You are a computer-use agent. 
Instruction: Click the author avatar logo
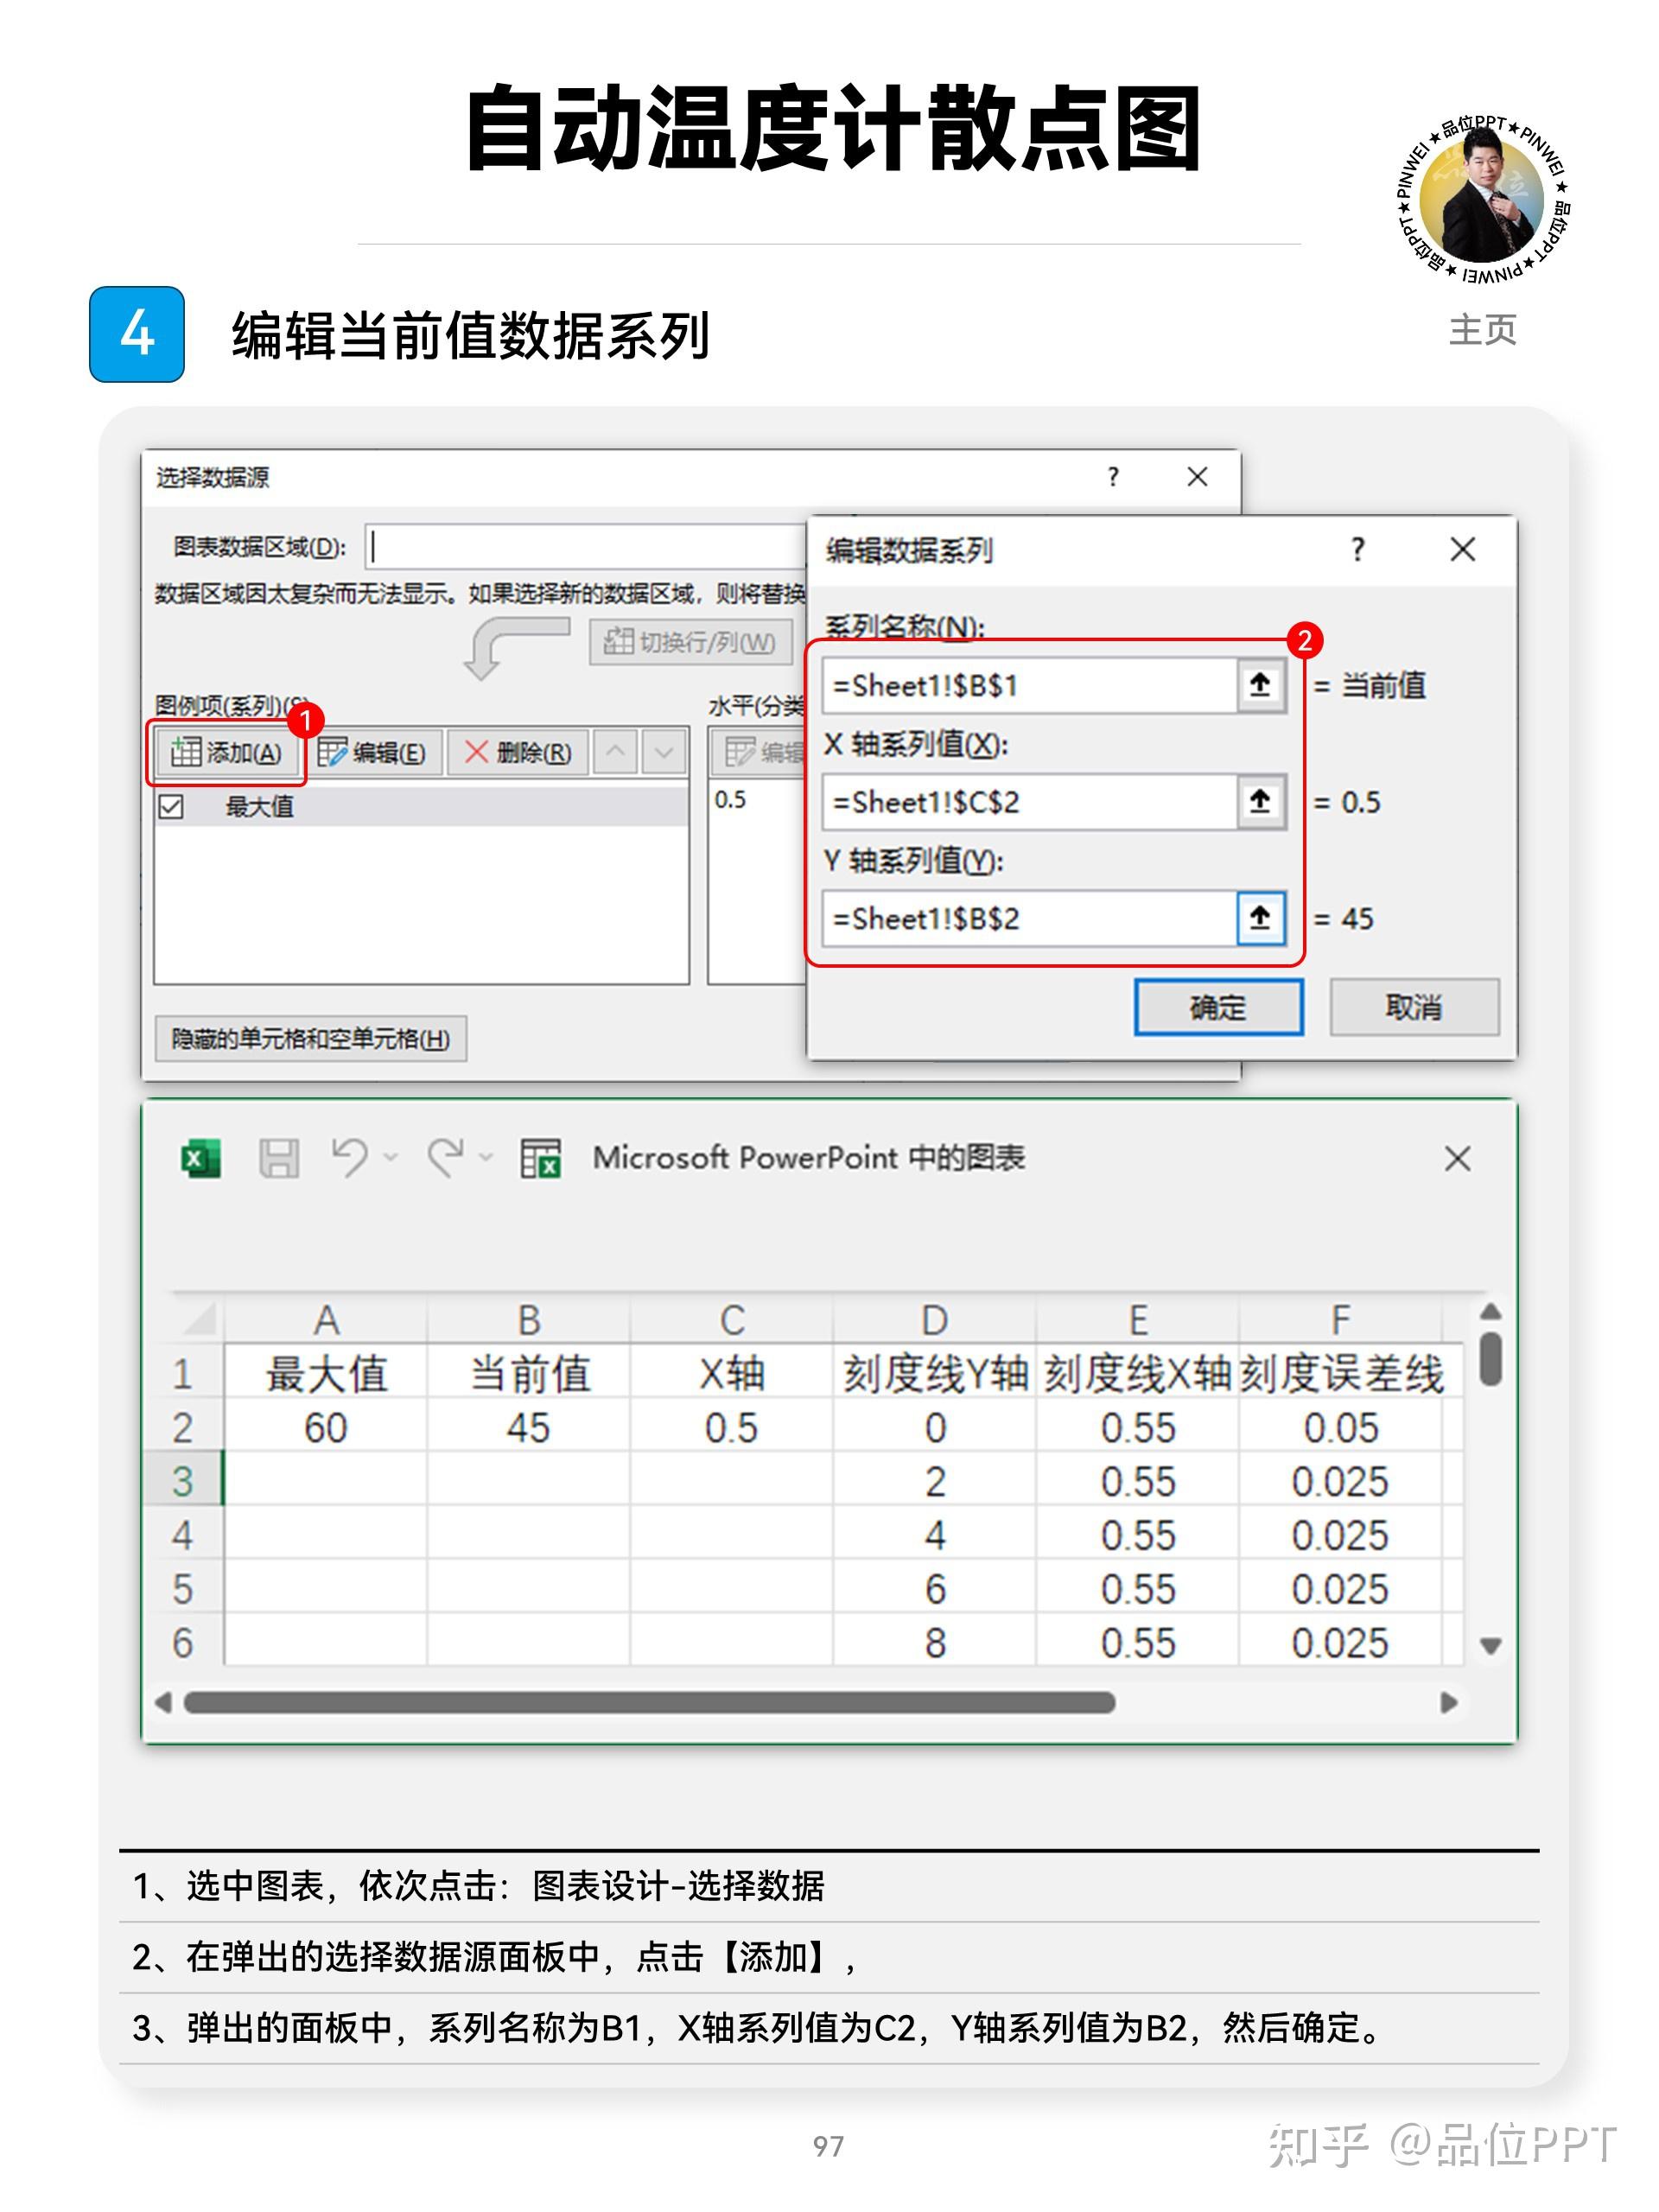[x=1482, y=203]
